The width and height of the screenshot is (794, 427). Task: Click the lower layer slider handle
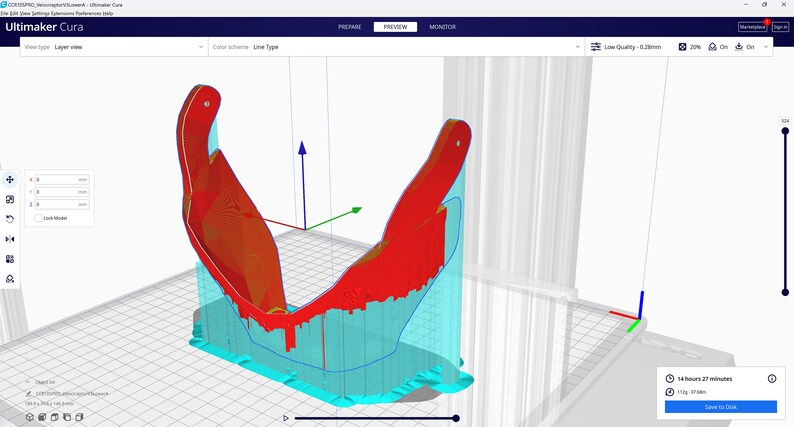click(x=785, y=292)
